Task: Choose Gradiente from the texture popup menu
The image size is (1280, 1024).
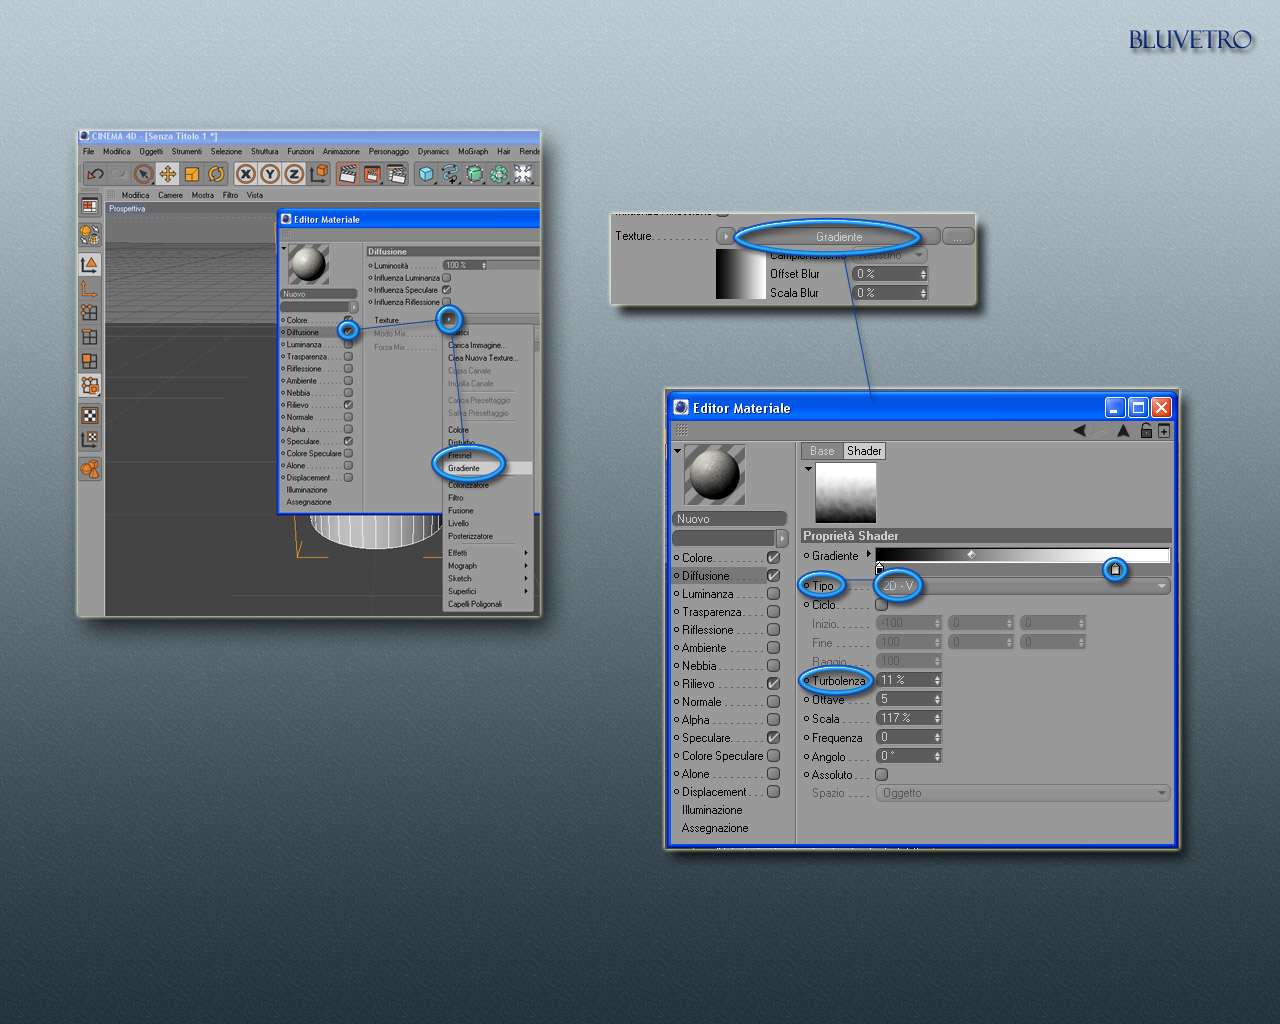Action: tap(488, 468)
